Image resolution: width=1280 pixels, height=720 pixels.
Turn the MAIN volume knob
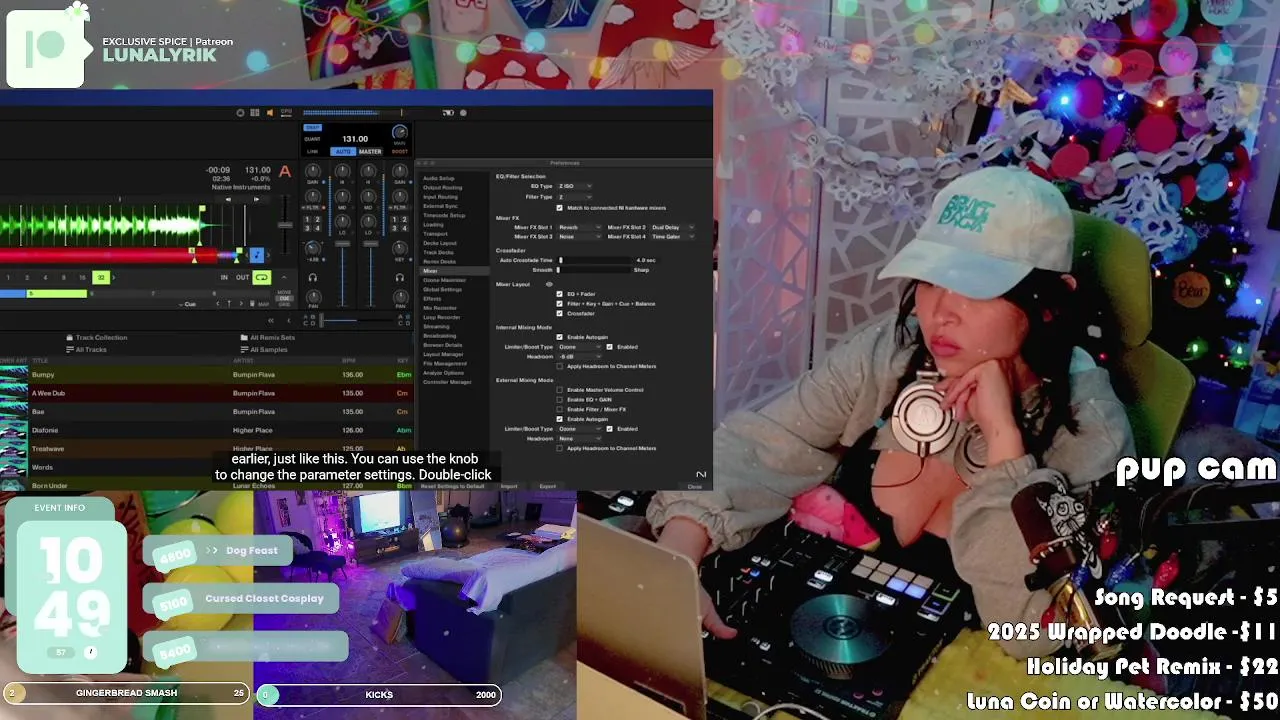click(x=400, y=132)
